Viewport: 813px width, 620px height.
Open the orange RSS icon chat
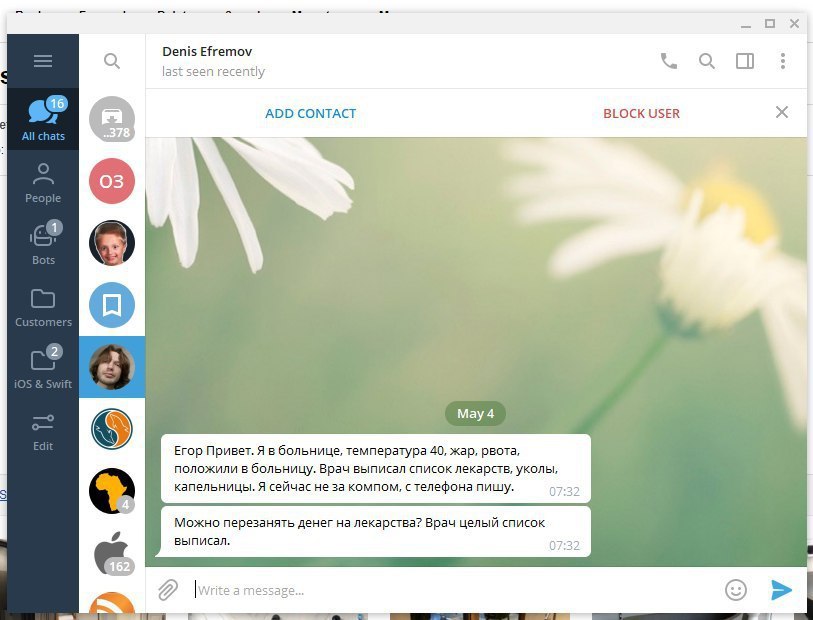(112, 603)
